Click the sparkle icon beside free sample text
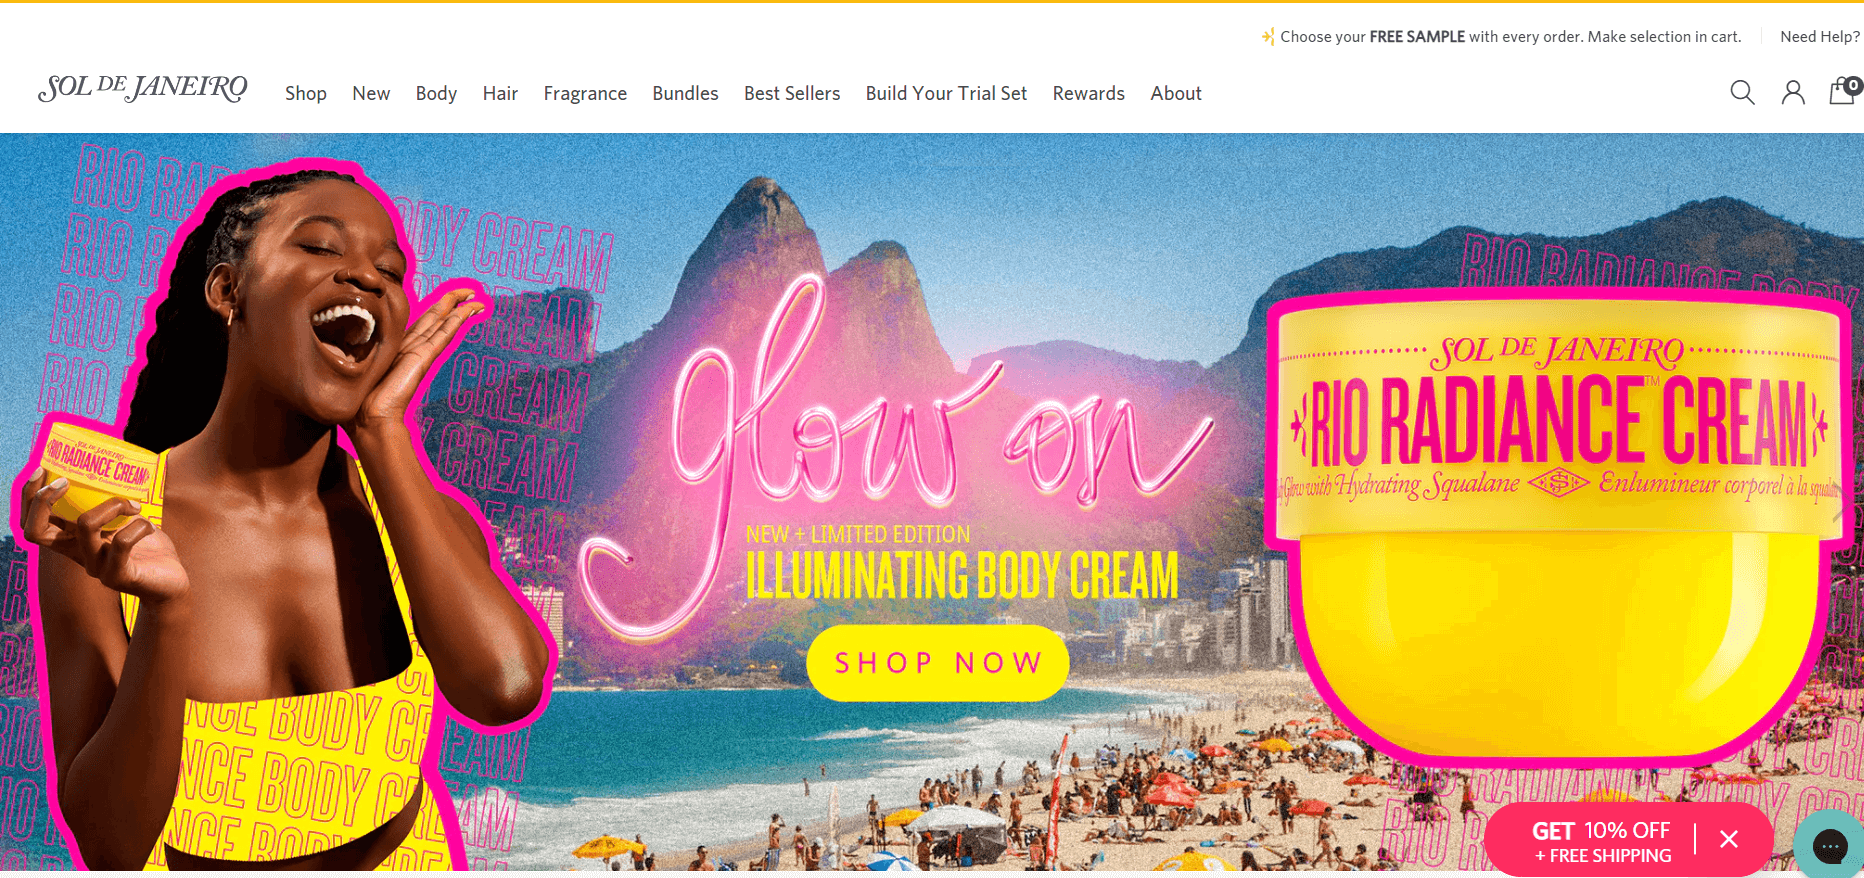The width and height of the screenshot is (1864, 878). point(1268,37)
